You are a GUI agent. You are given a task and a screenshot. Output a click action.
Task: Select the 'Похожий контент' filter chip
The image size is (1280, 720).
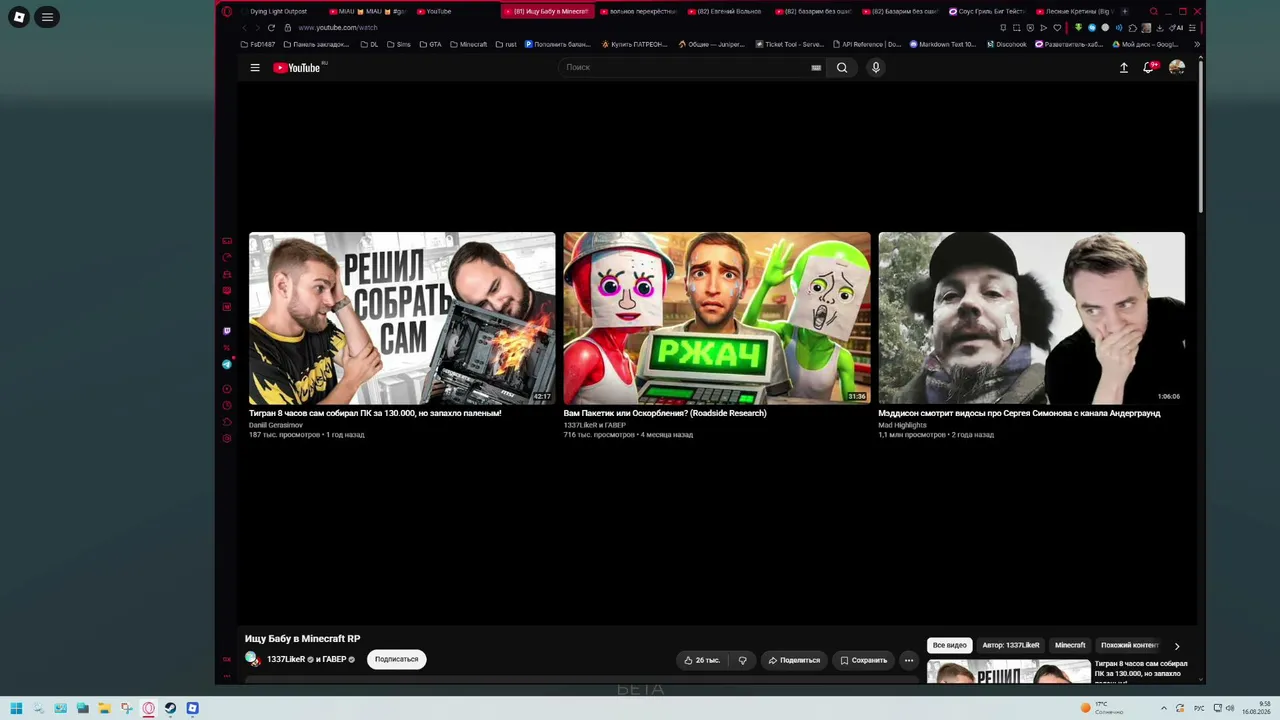click(x=1130, y=646)
